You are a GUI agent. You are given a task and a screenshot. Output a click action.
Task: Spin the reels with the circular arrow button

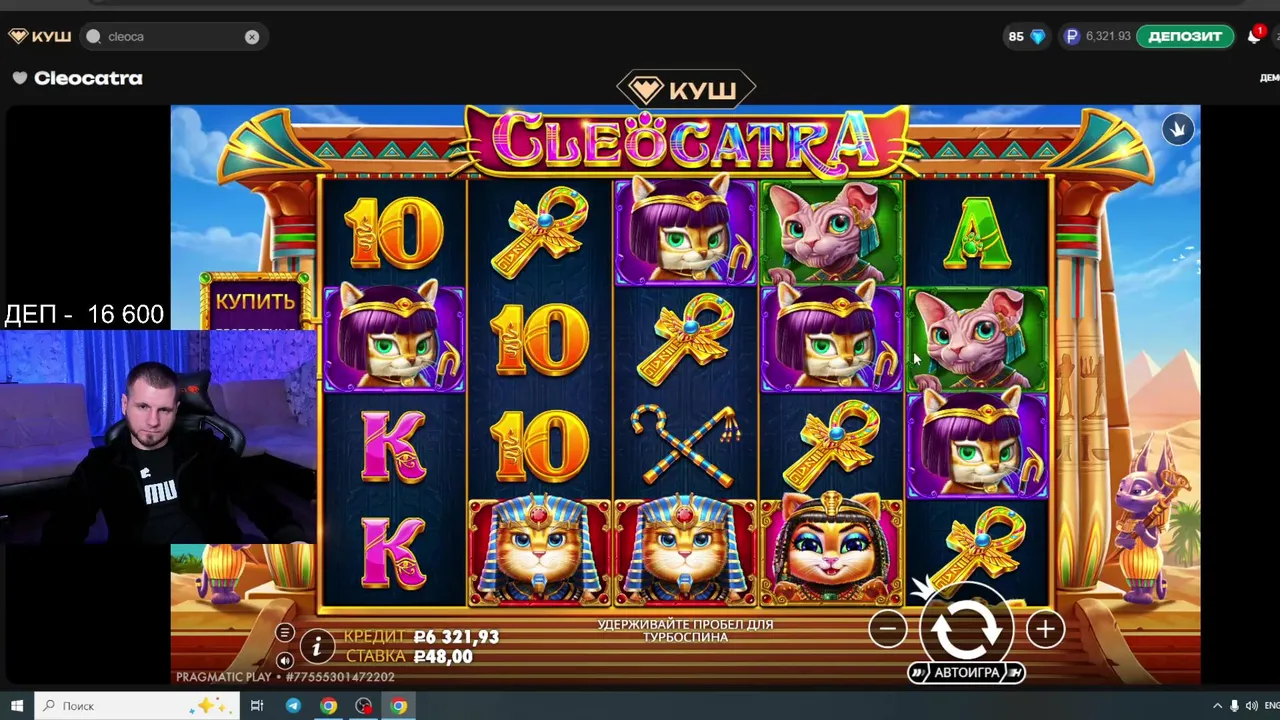[x=967, y=628]
